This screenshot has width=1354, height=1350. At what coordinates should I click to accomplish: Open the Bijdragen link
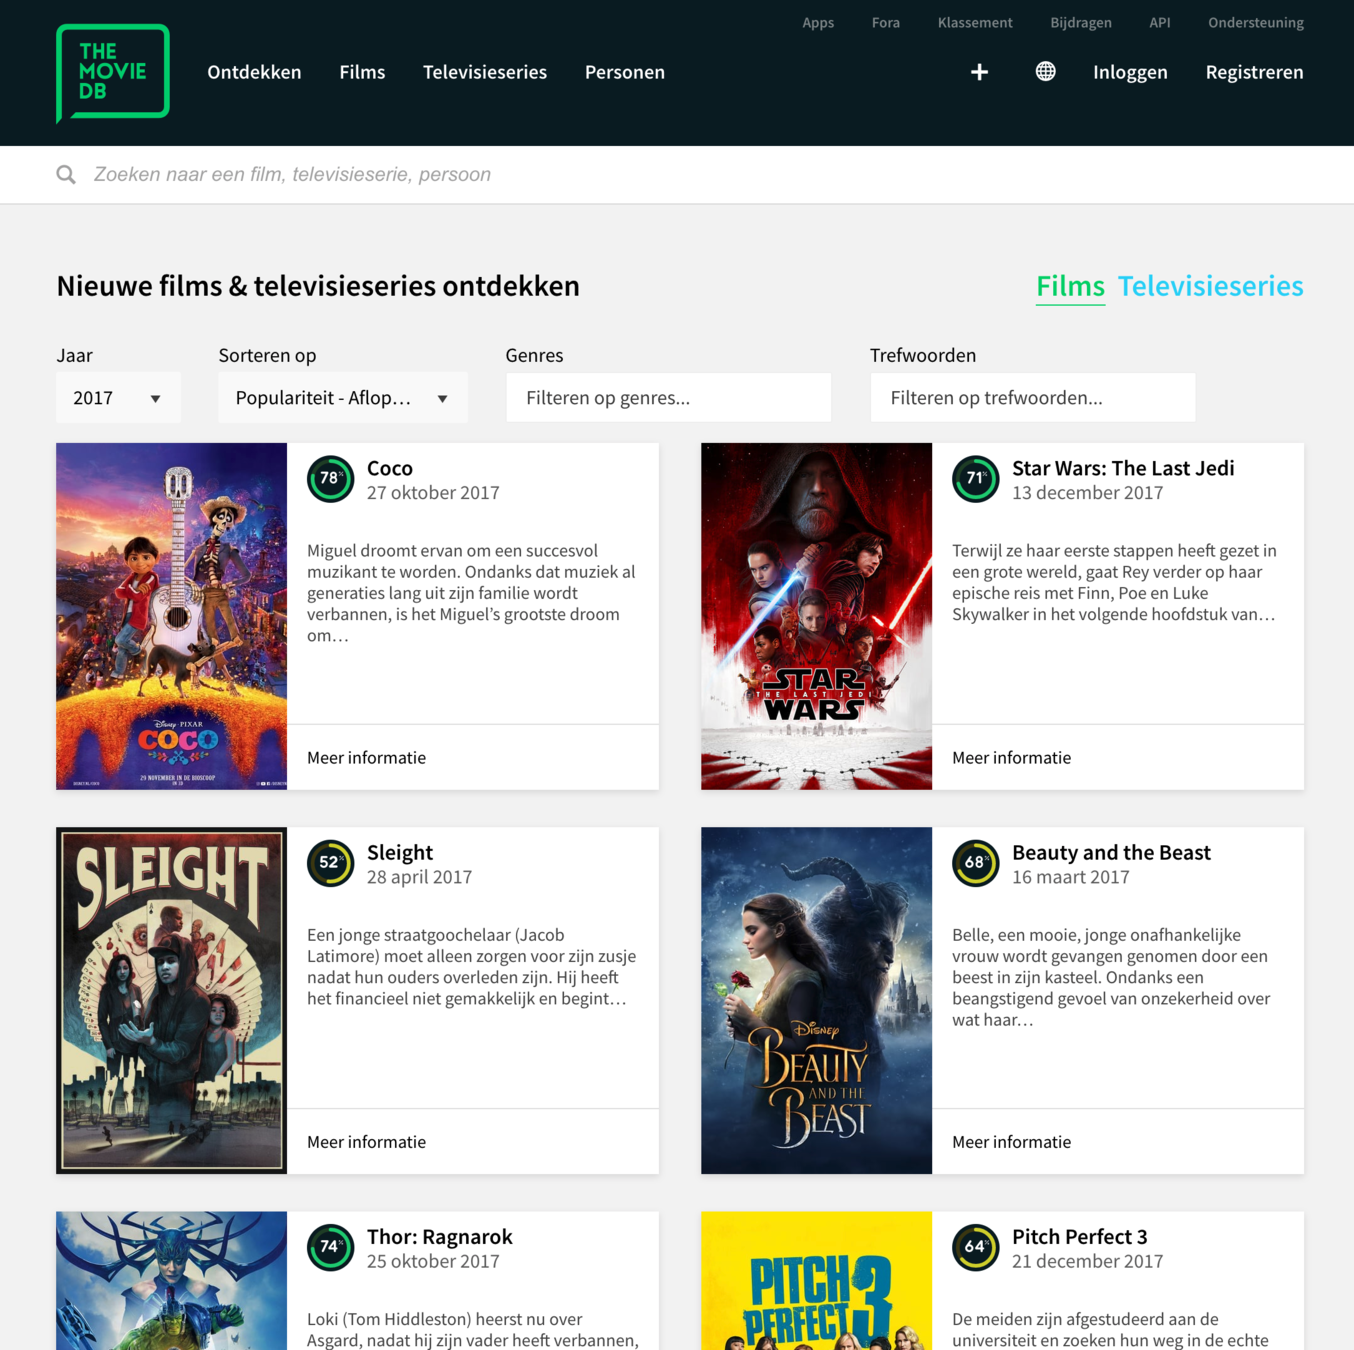[1081, 23]
